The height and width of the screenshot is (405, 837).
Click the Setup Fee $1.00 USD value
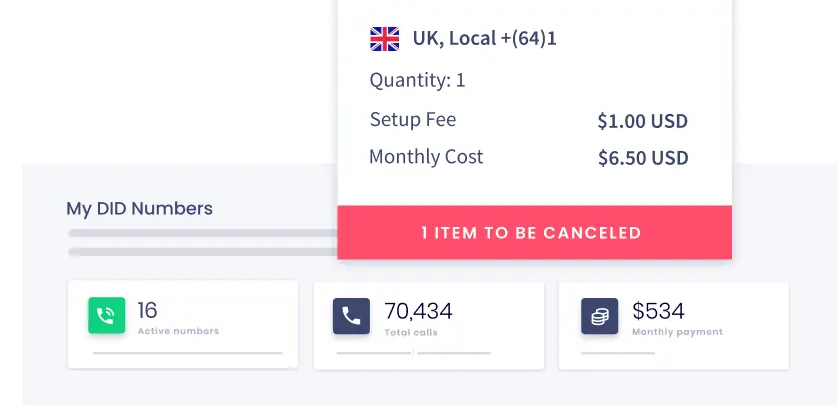pos(643,121)
